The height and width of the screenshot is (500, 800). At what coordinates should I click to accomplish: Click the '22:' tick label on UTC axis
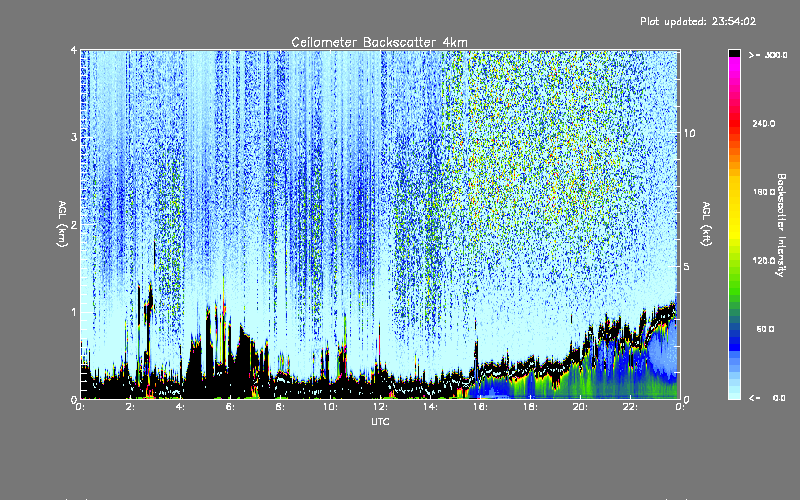coord(630,407)
